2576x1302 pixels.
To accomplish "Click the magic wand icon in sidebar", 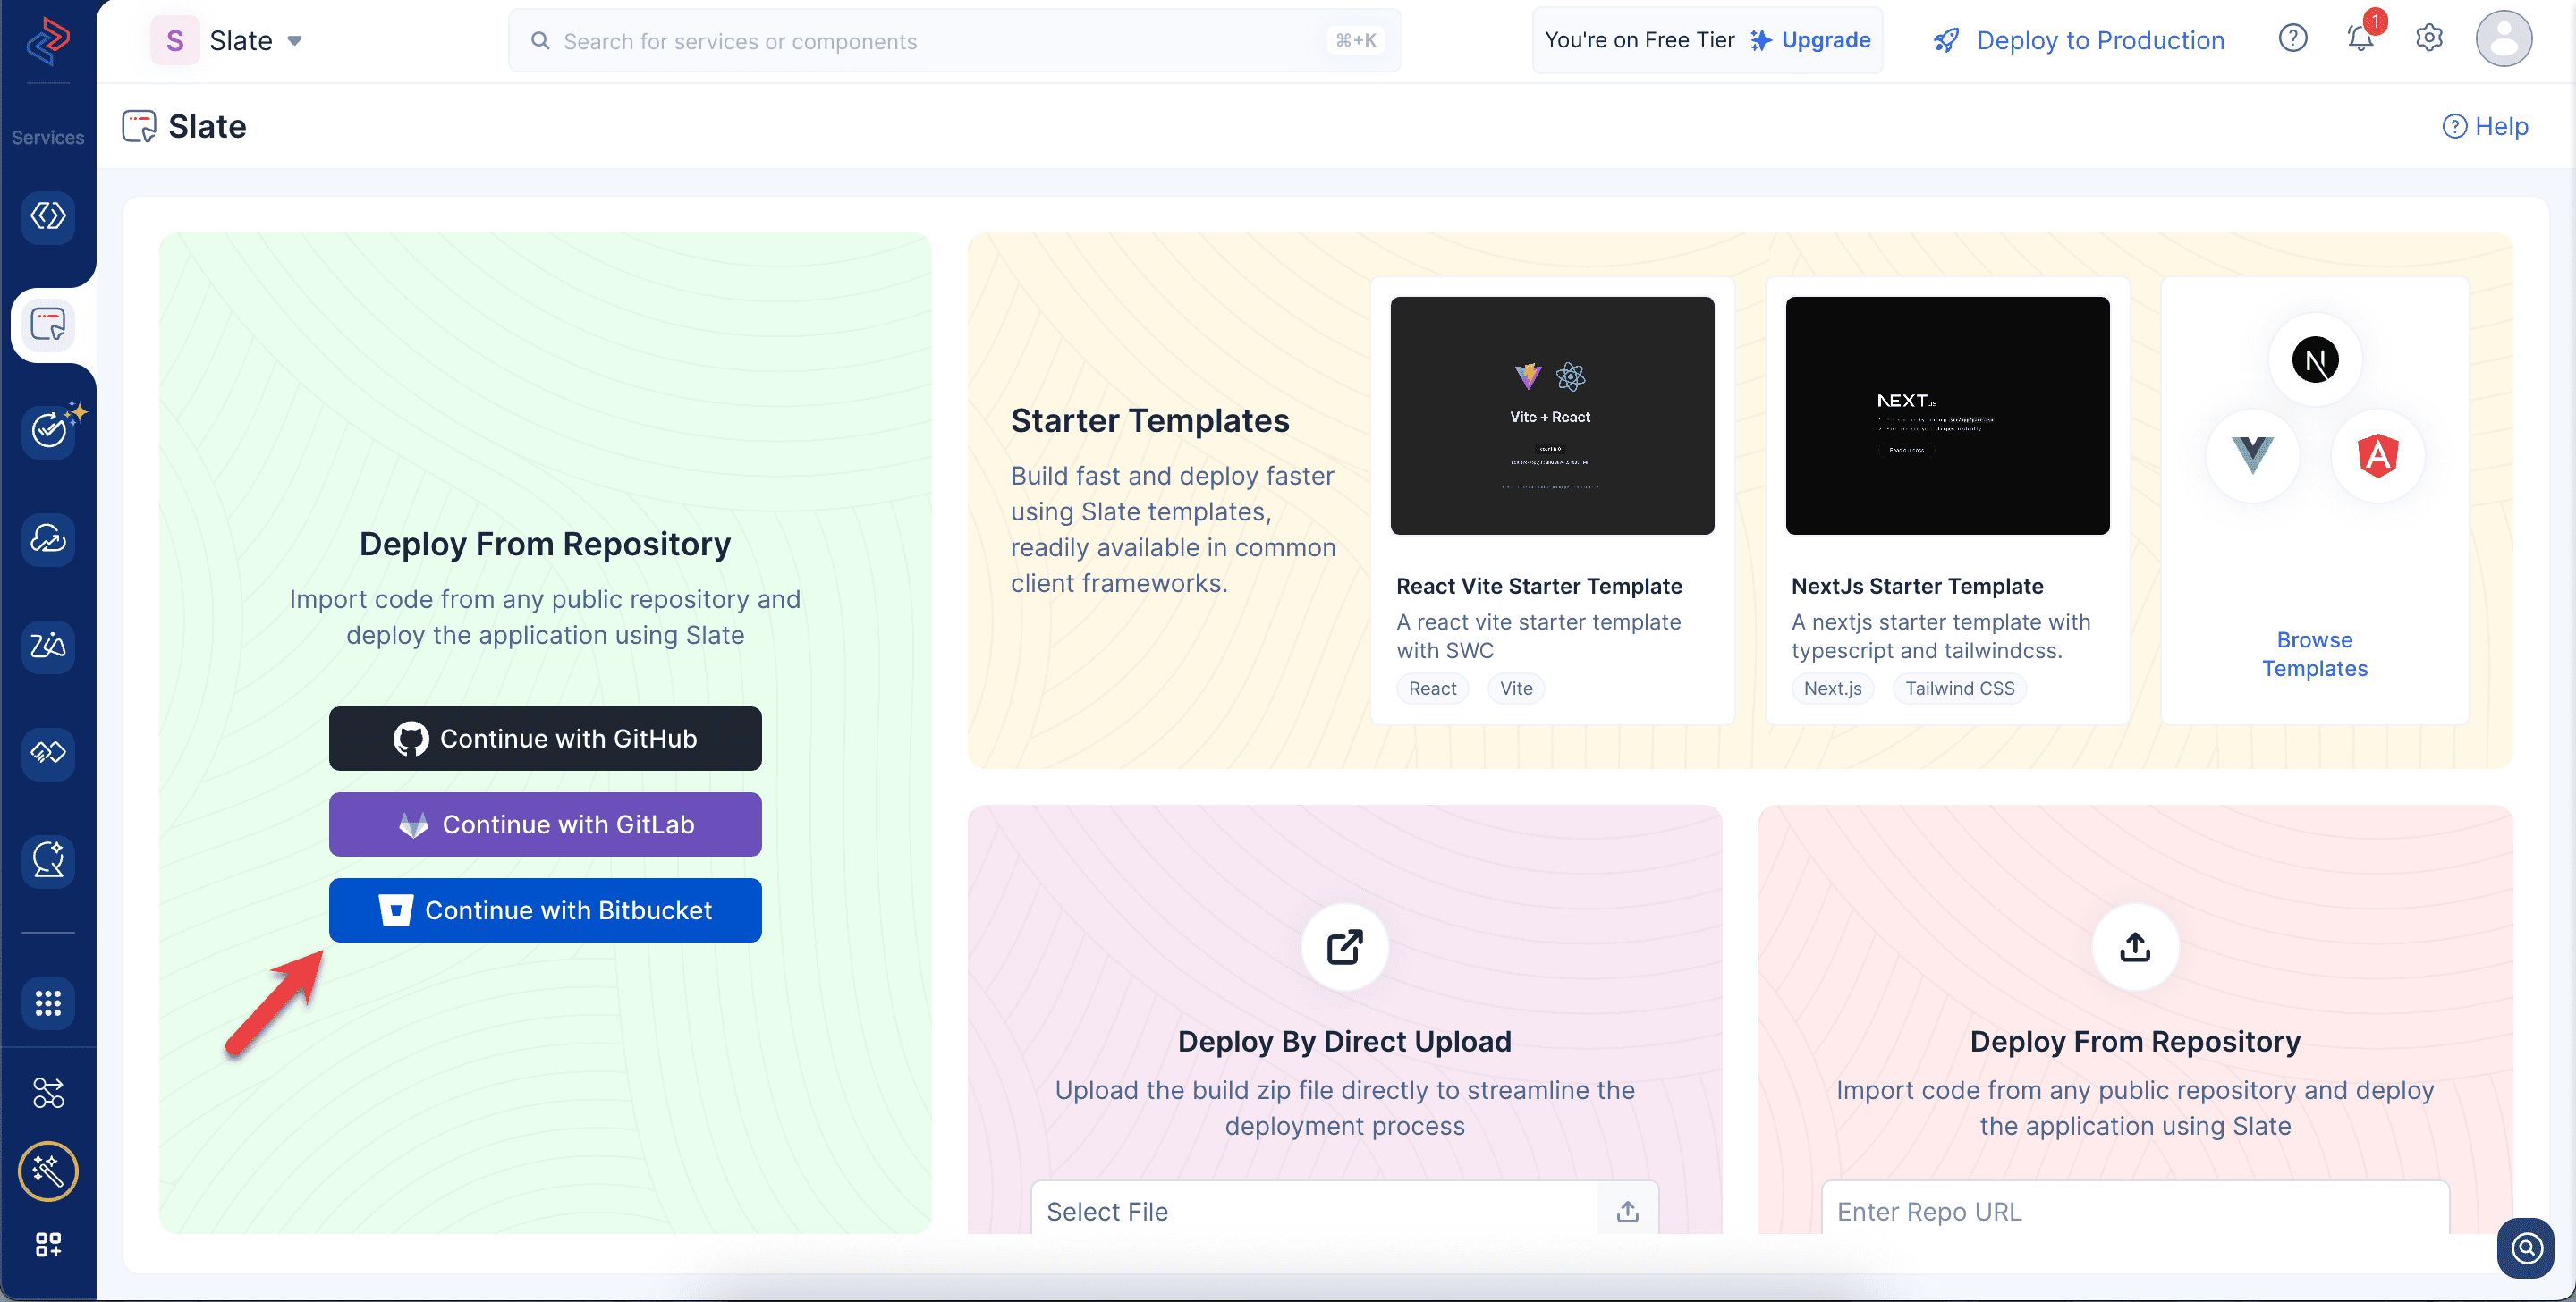I will tap(48, 1170).
